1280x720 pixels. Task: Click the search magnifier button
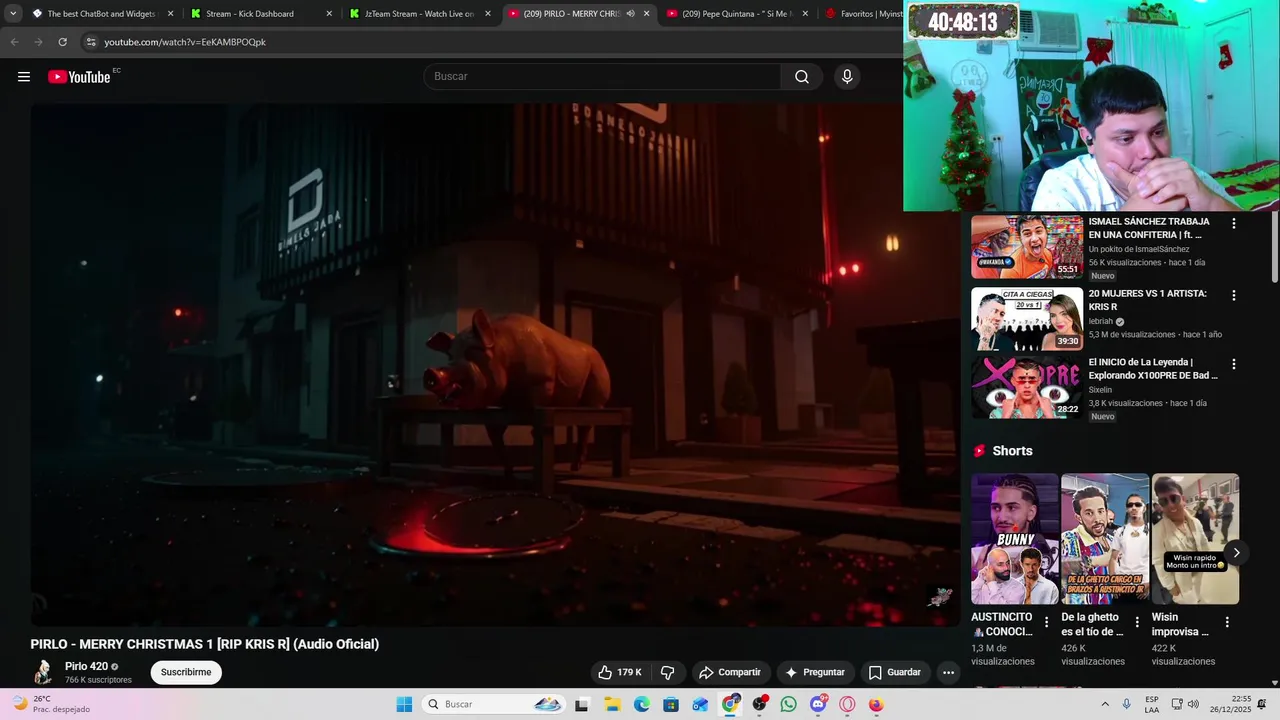[x=802, y=77]
